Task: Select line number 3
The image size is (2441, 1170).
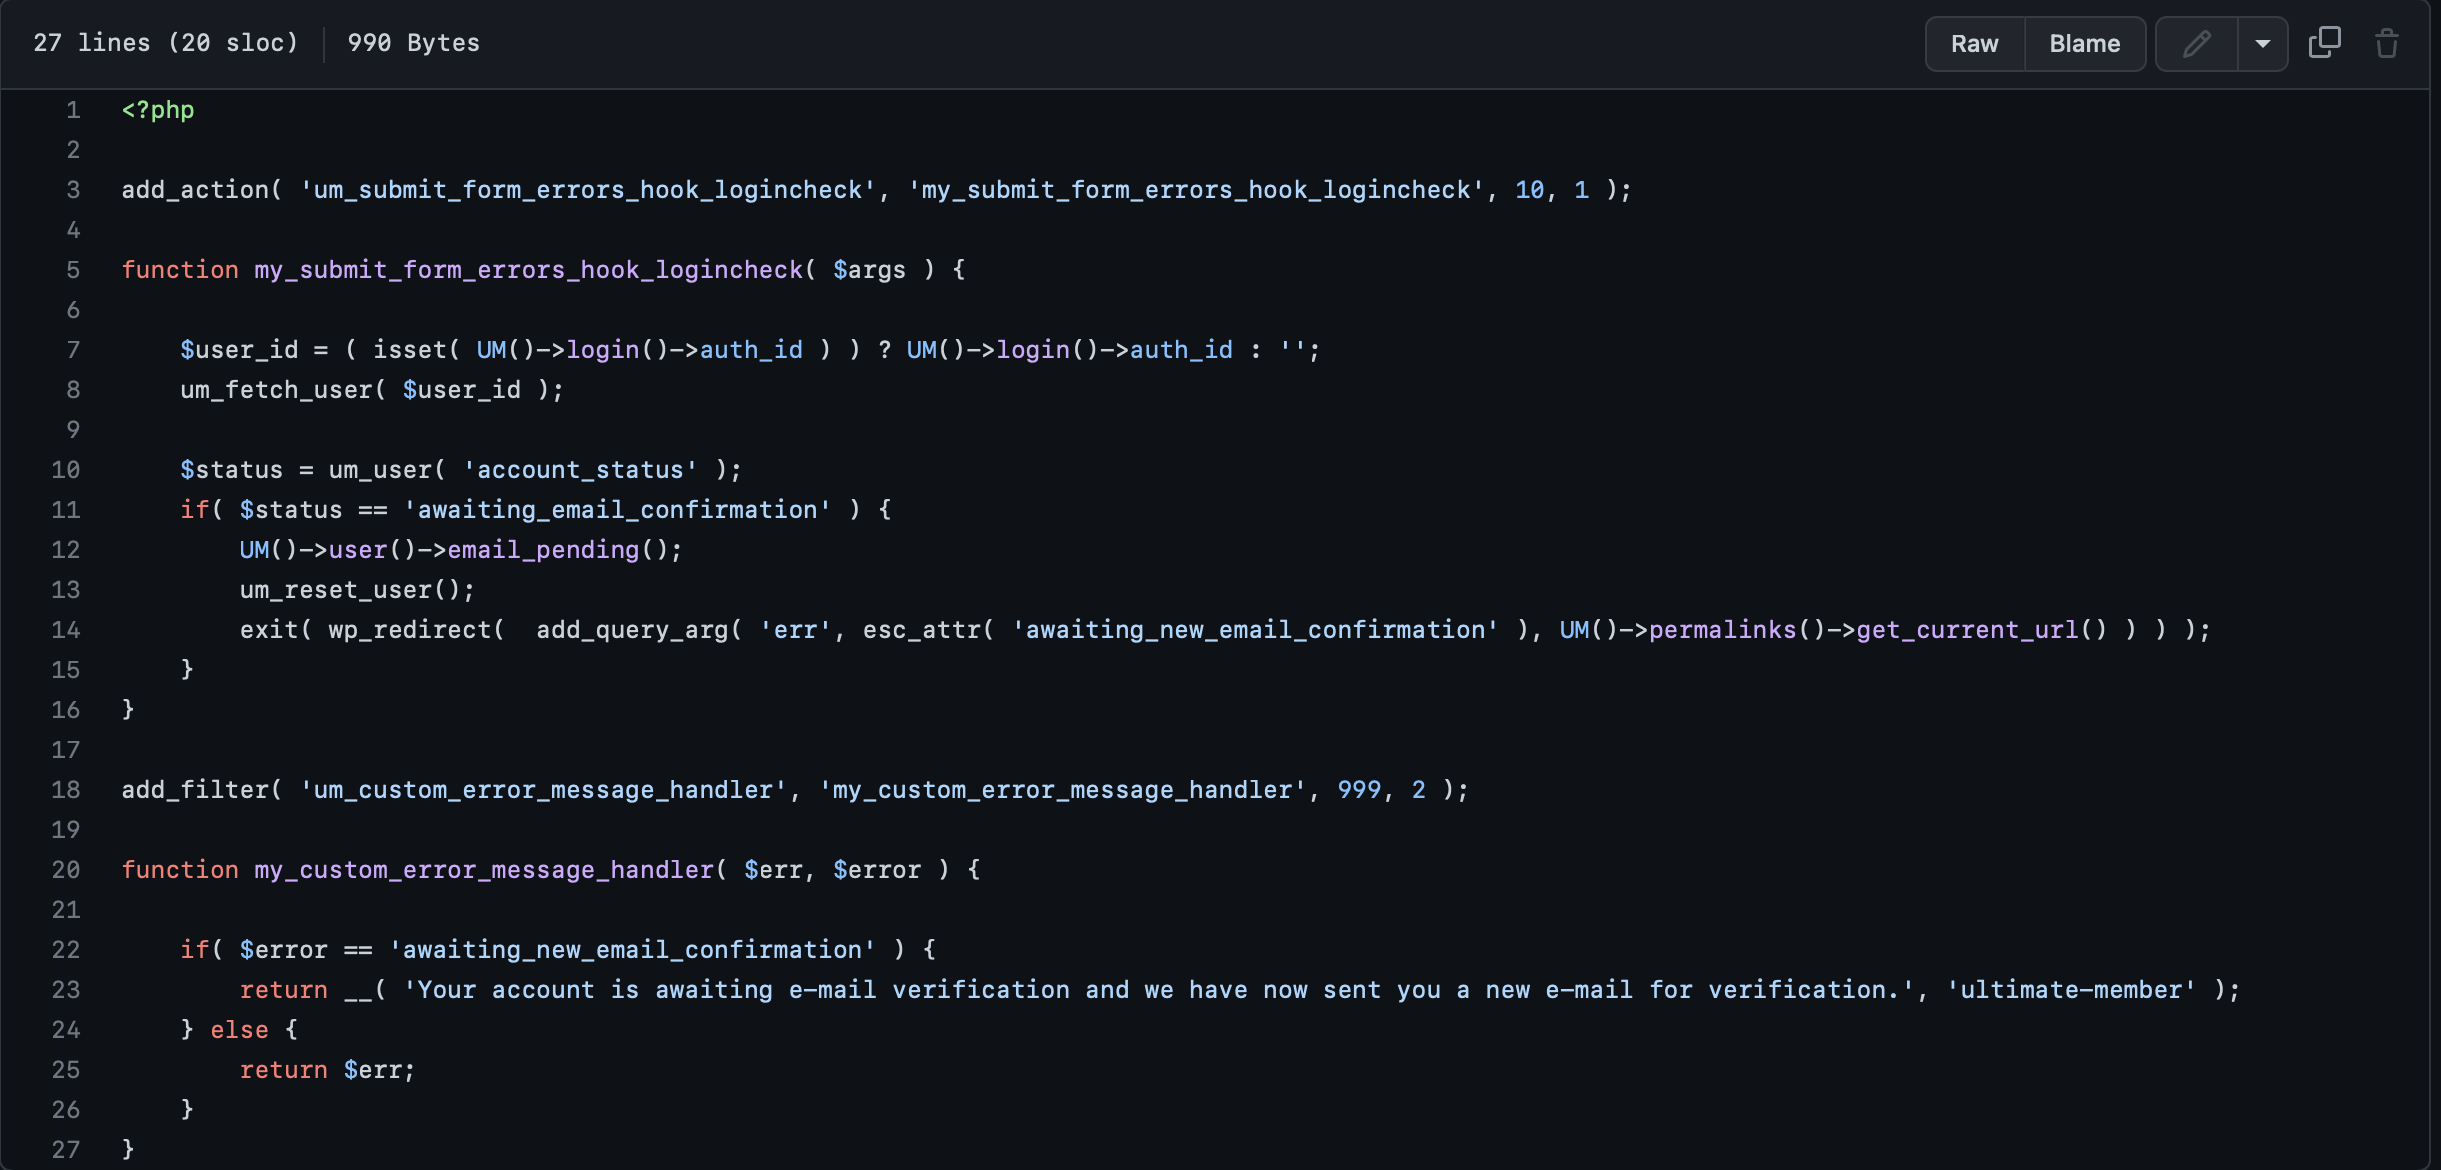Action: [73, 190]
